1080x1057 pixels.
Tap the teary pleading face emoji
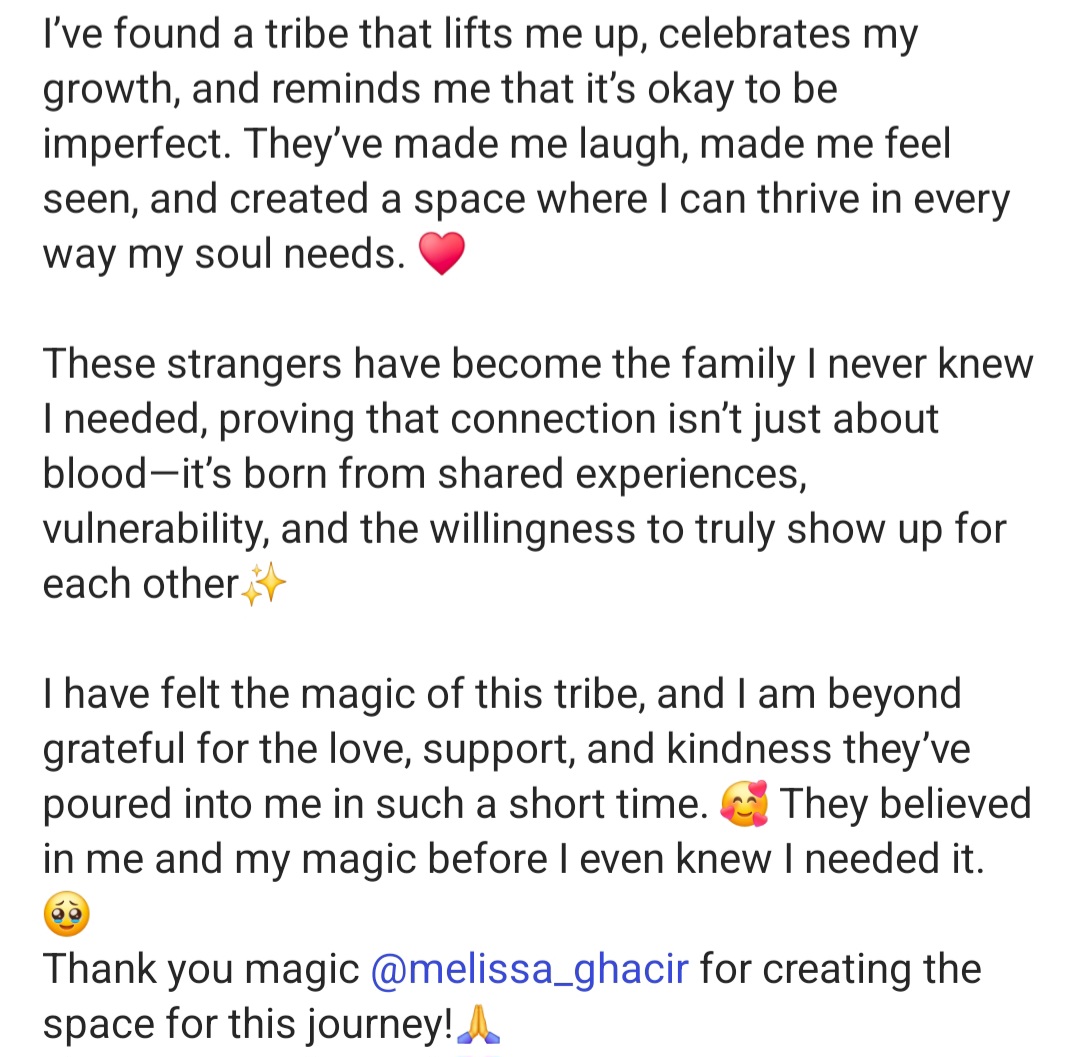pos(66,914)
